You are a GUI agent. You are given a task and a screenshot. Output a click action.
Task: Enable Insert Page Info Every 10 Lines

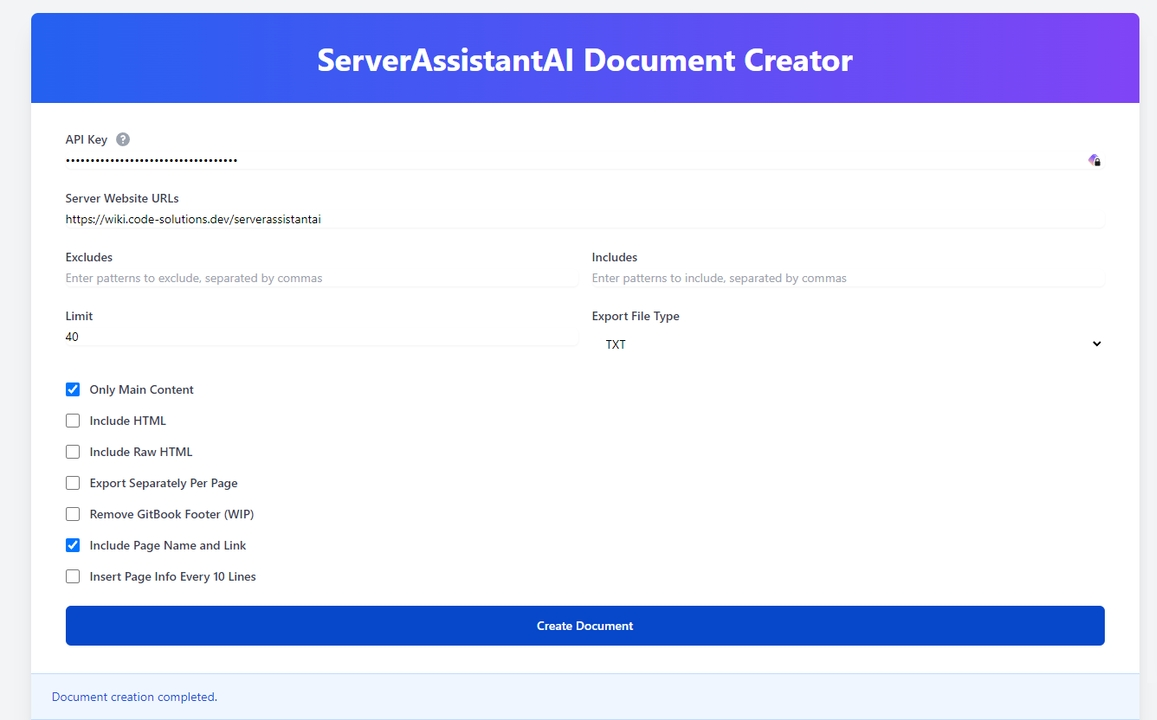coord(73,576)
